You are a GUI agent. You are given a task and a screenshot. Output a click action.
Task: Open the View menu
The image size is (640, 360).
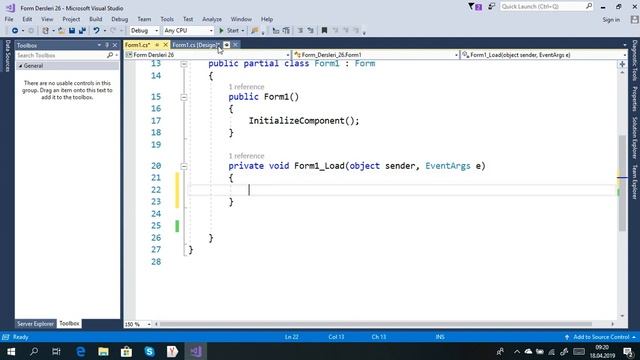tap(47, 19)
